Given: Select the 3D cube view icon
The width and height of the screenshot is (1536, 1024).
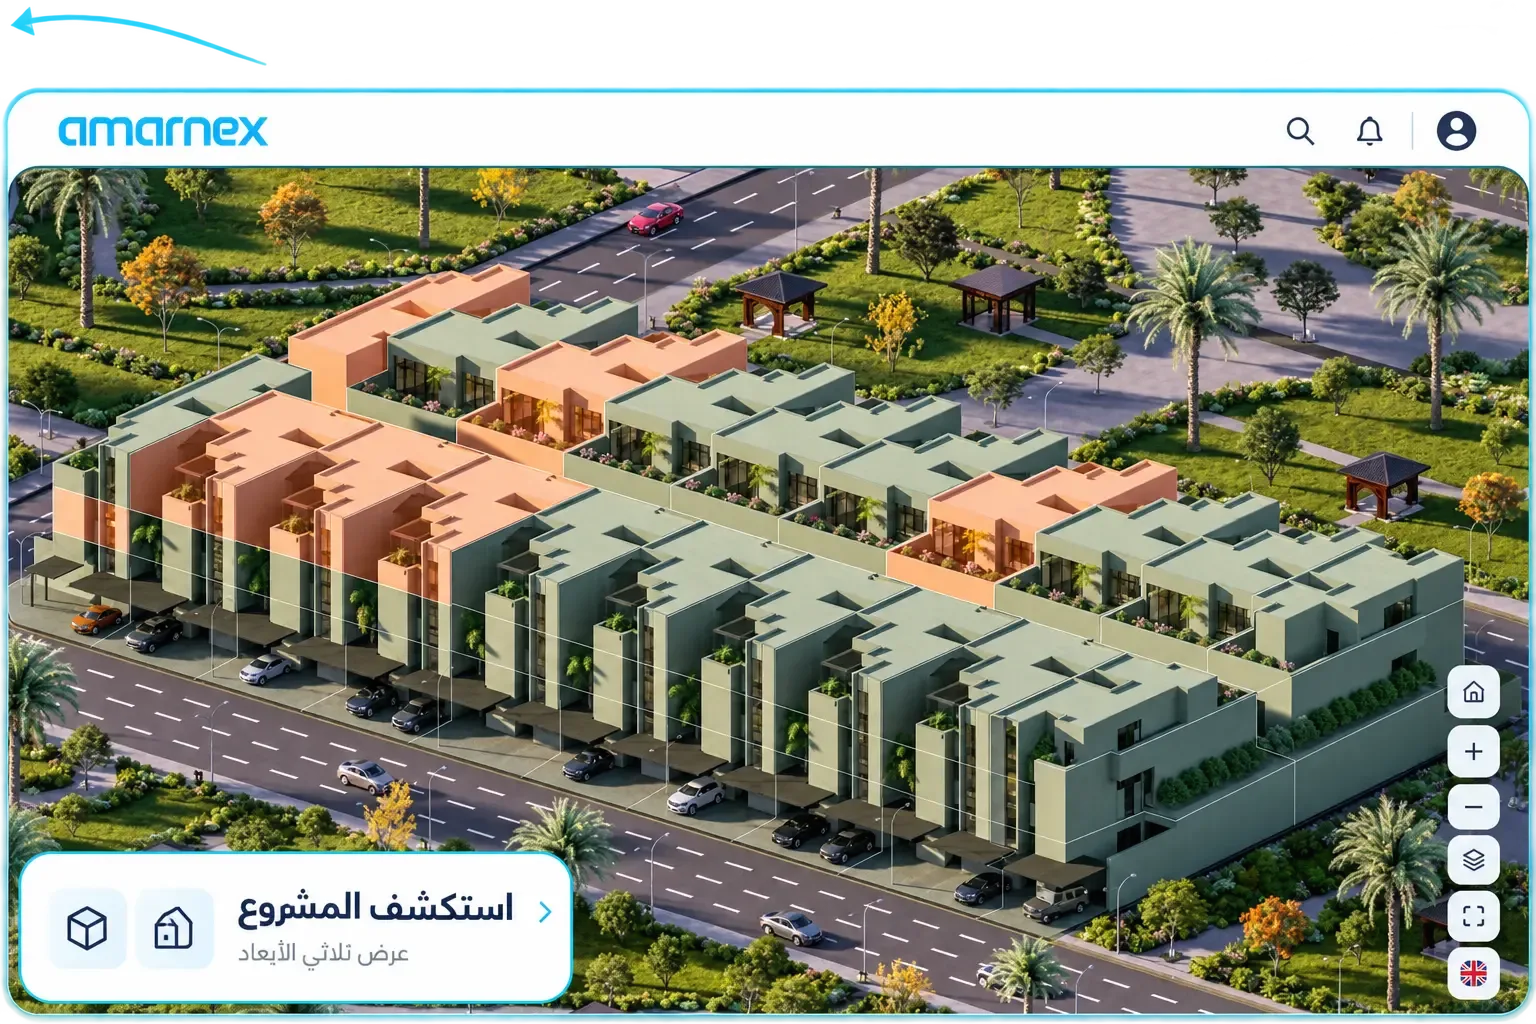Looking at the screenshot, I should [x=87, y=928].
